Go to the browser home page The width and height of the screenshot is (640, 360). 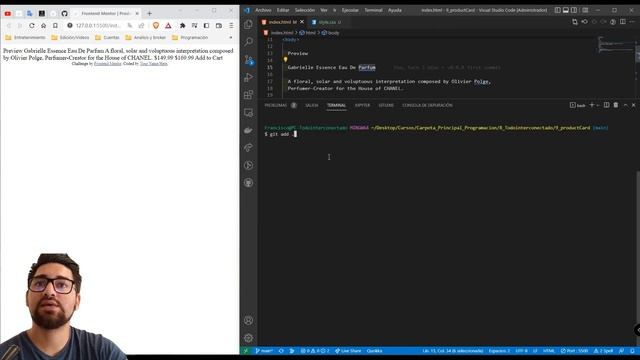click(x=43, y=25)
